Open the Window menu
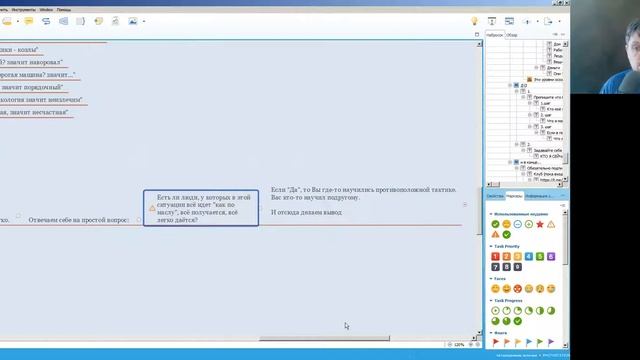This screenshot has height=360, width=640. (x=46, y=9)
